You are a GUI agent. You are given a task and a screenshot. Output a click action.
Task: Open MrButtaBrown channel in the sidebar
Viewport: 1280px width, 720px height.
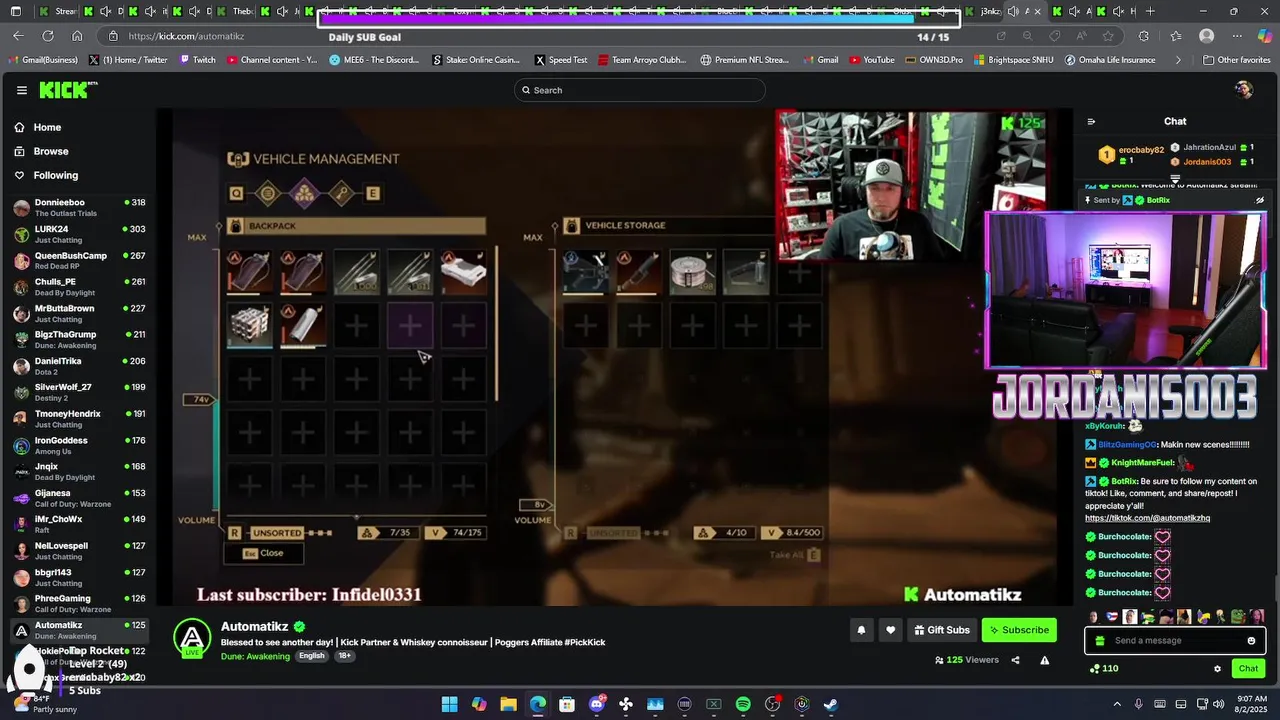coord(78,314)
